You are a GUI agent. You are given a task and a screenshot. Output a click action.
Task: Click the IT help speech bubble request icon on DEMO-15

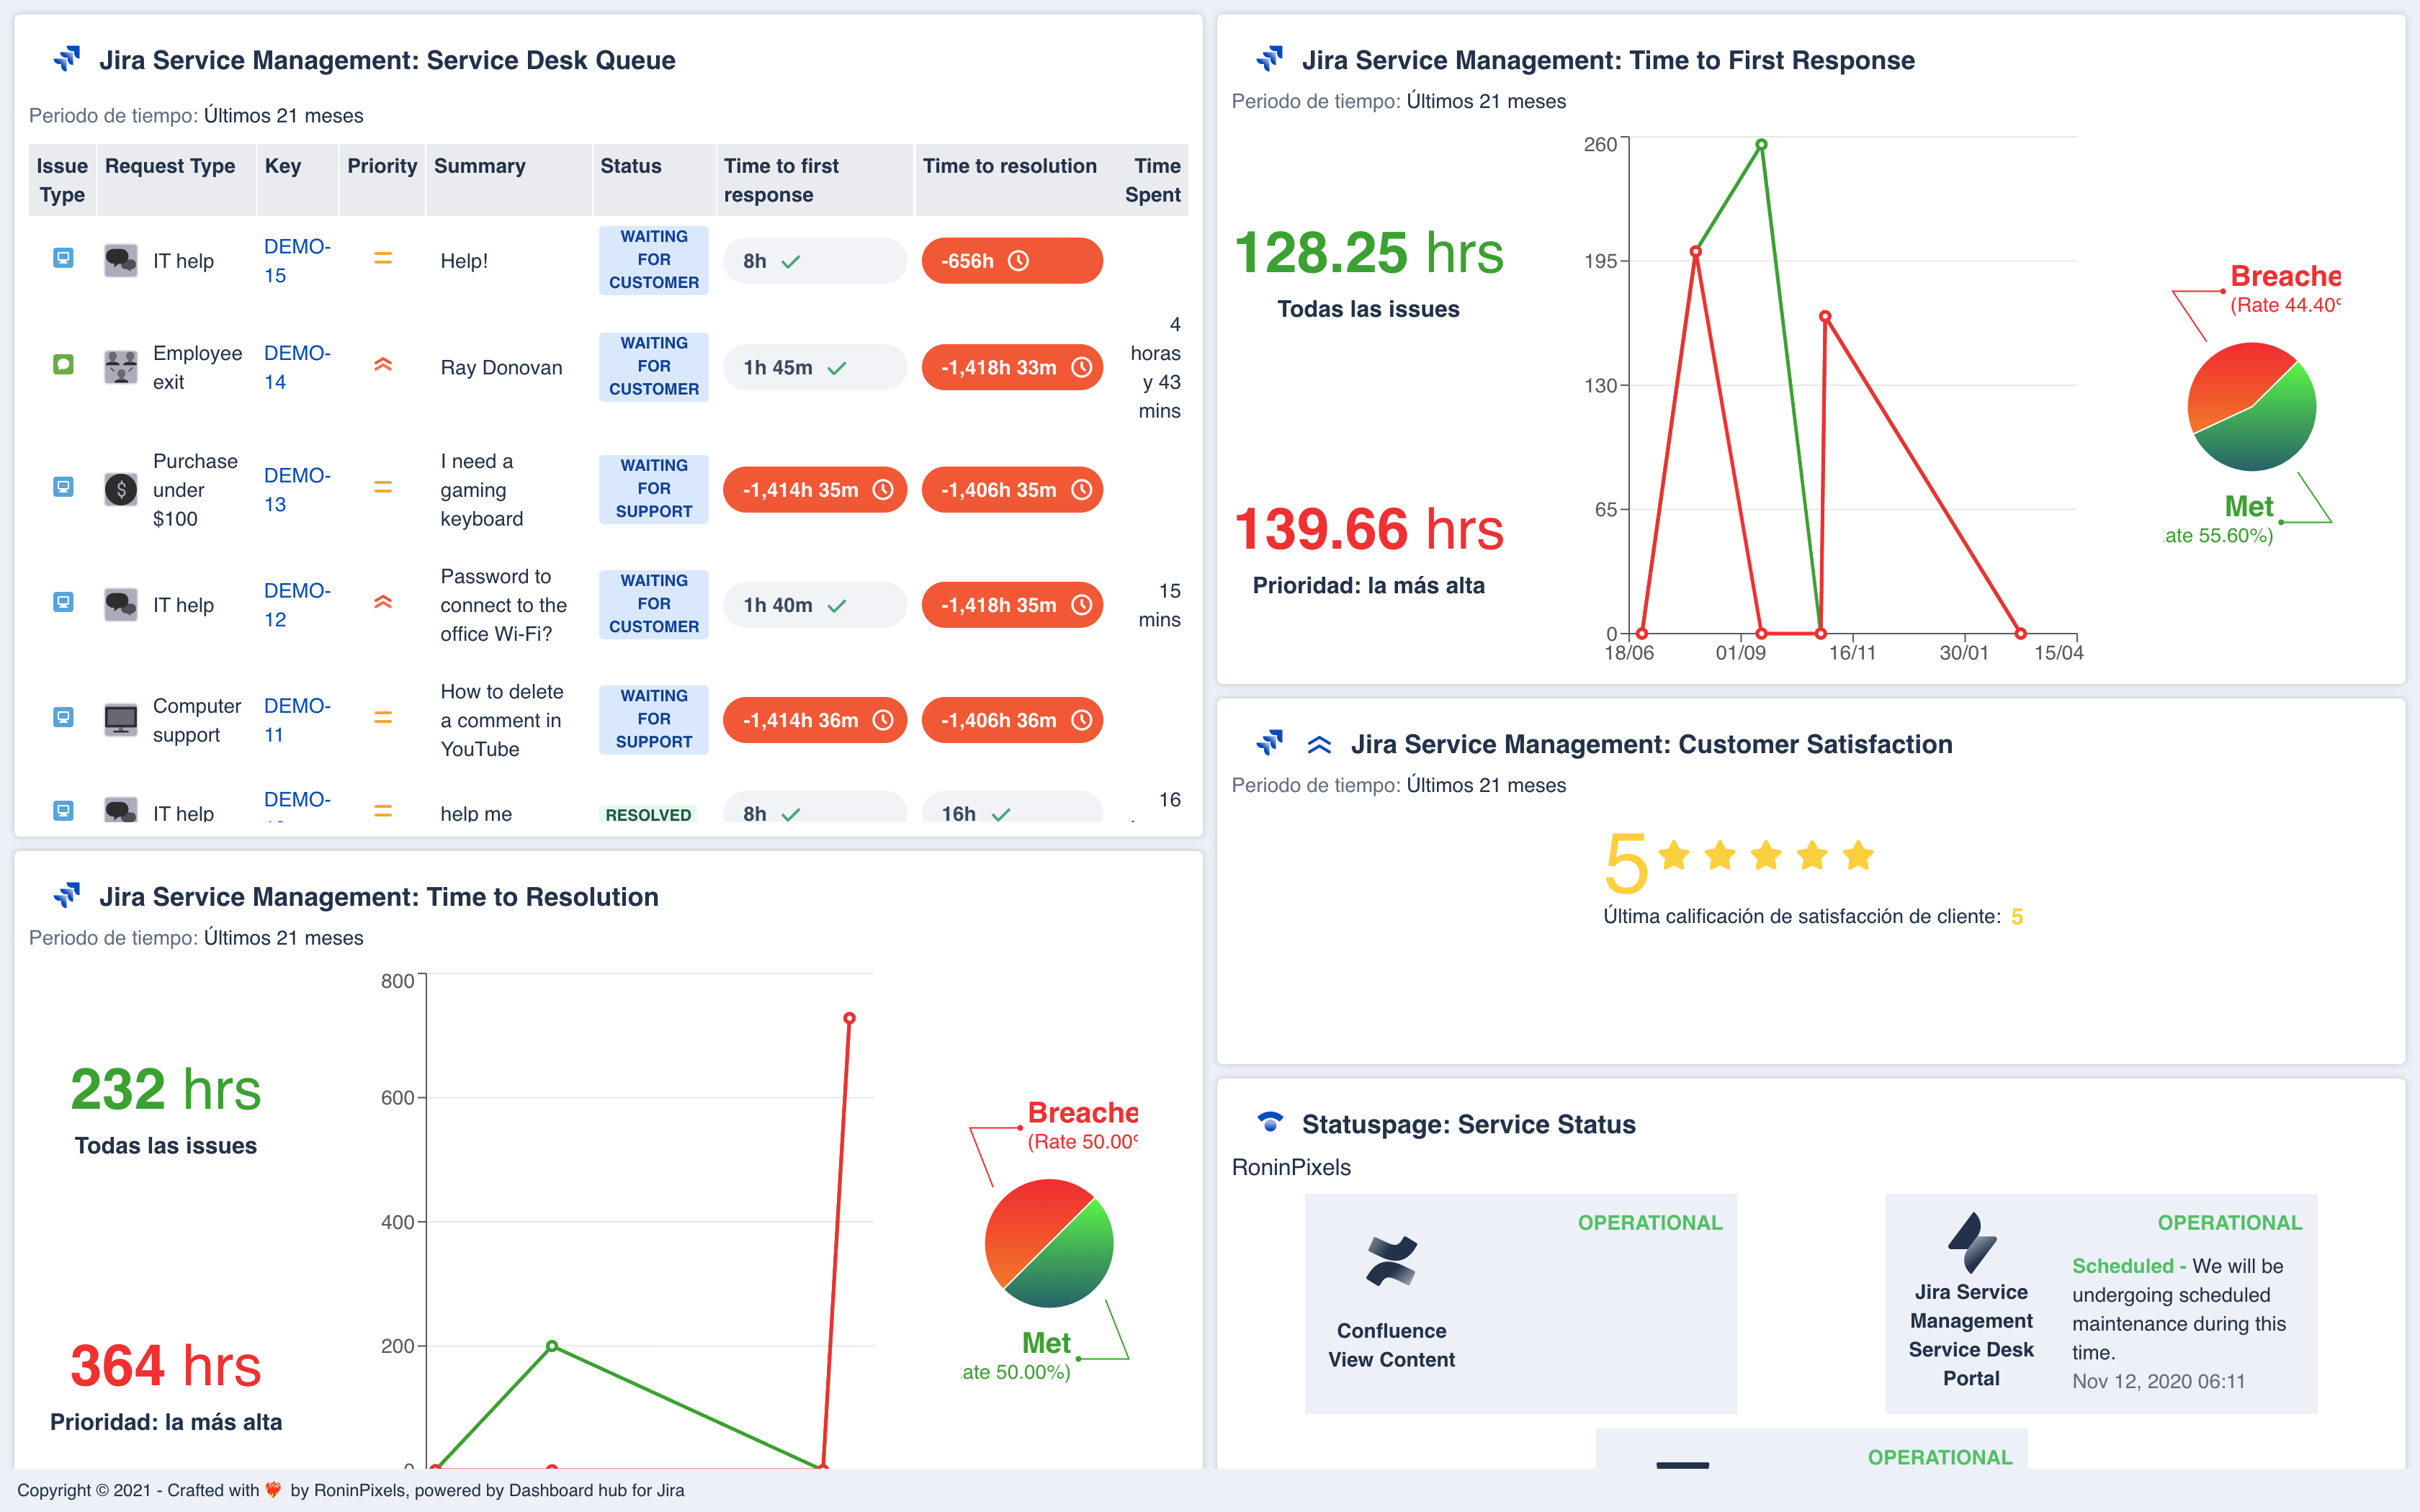120,260
